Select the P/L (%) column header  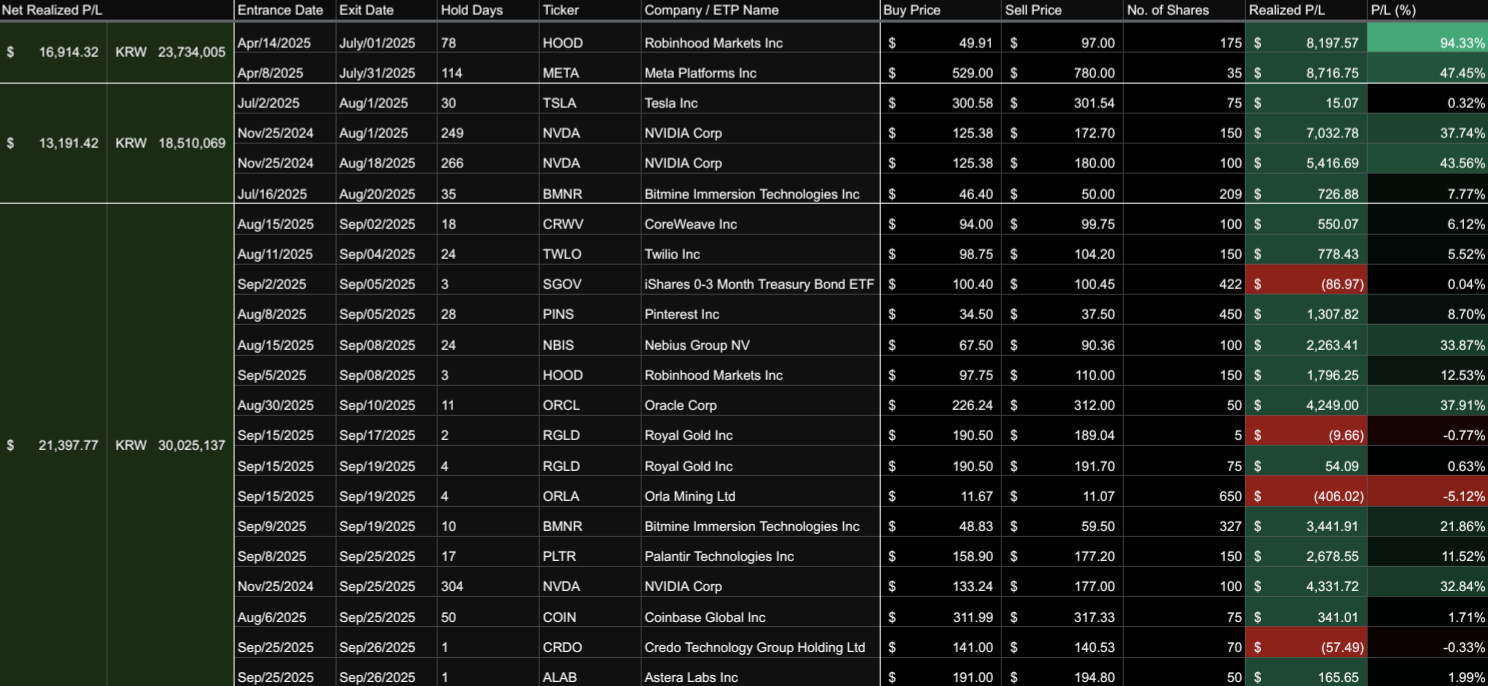click(1427, 10)
